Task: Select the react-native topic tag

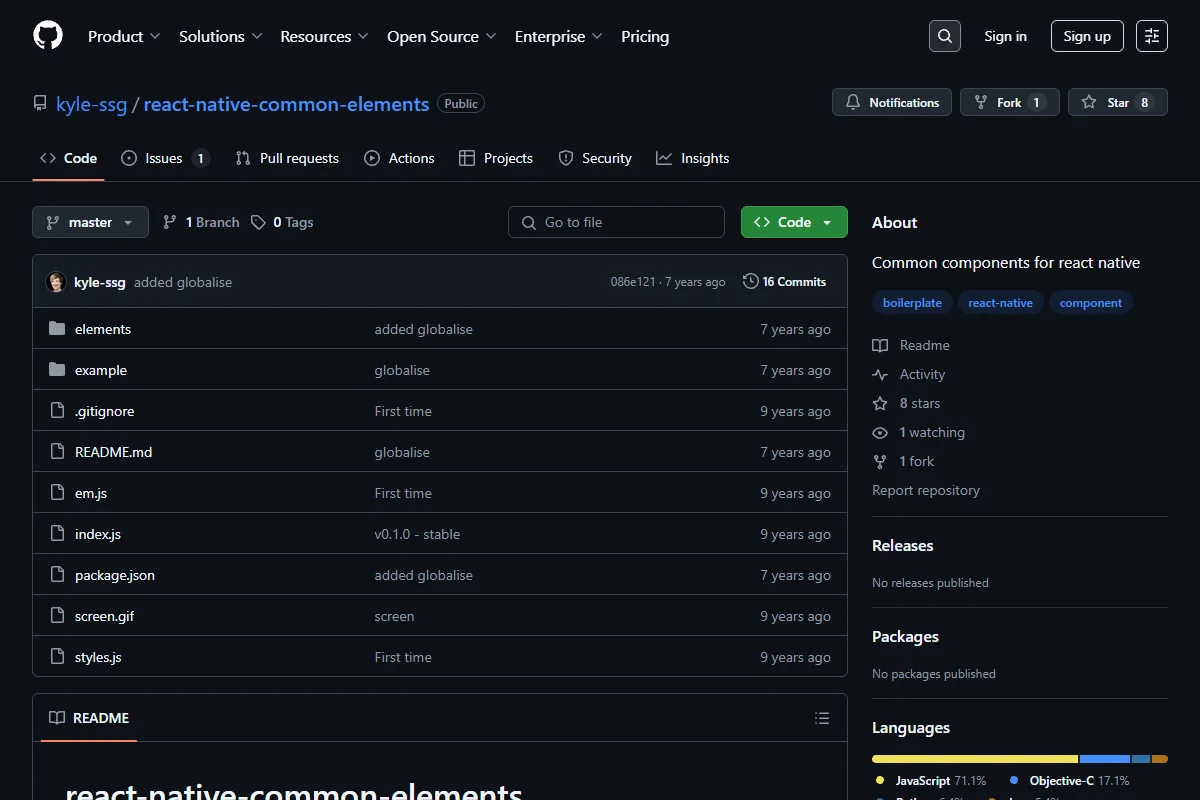Action: click(x=1000, y=303)
